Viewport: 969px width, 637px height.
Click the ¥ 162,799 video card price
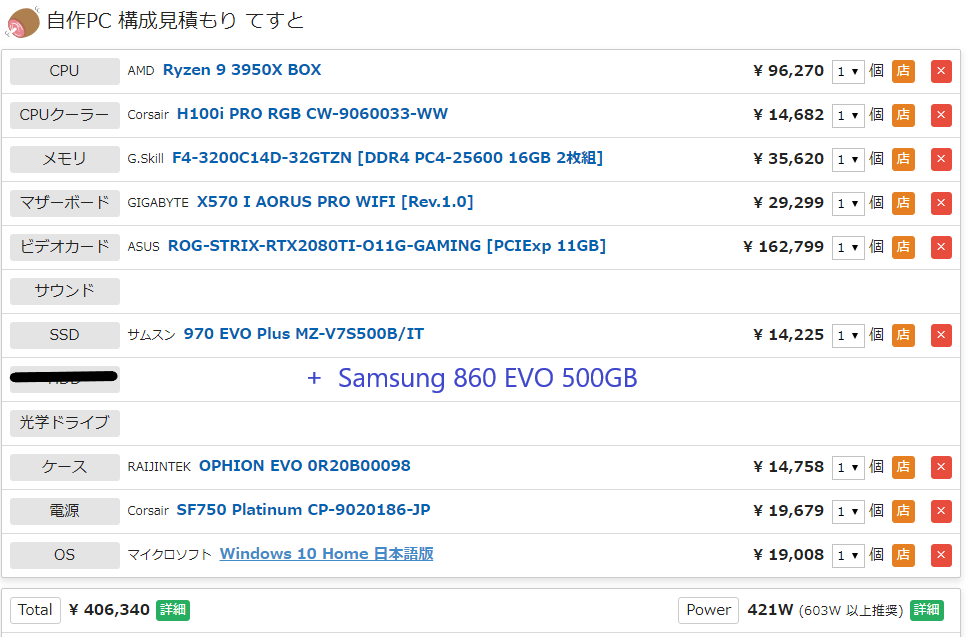point(783,247)
